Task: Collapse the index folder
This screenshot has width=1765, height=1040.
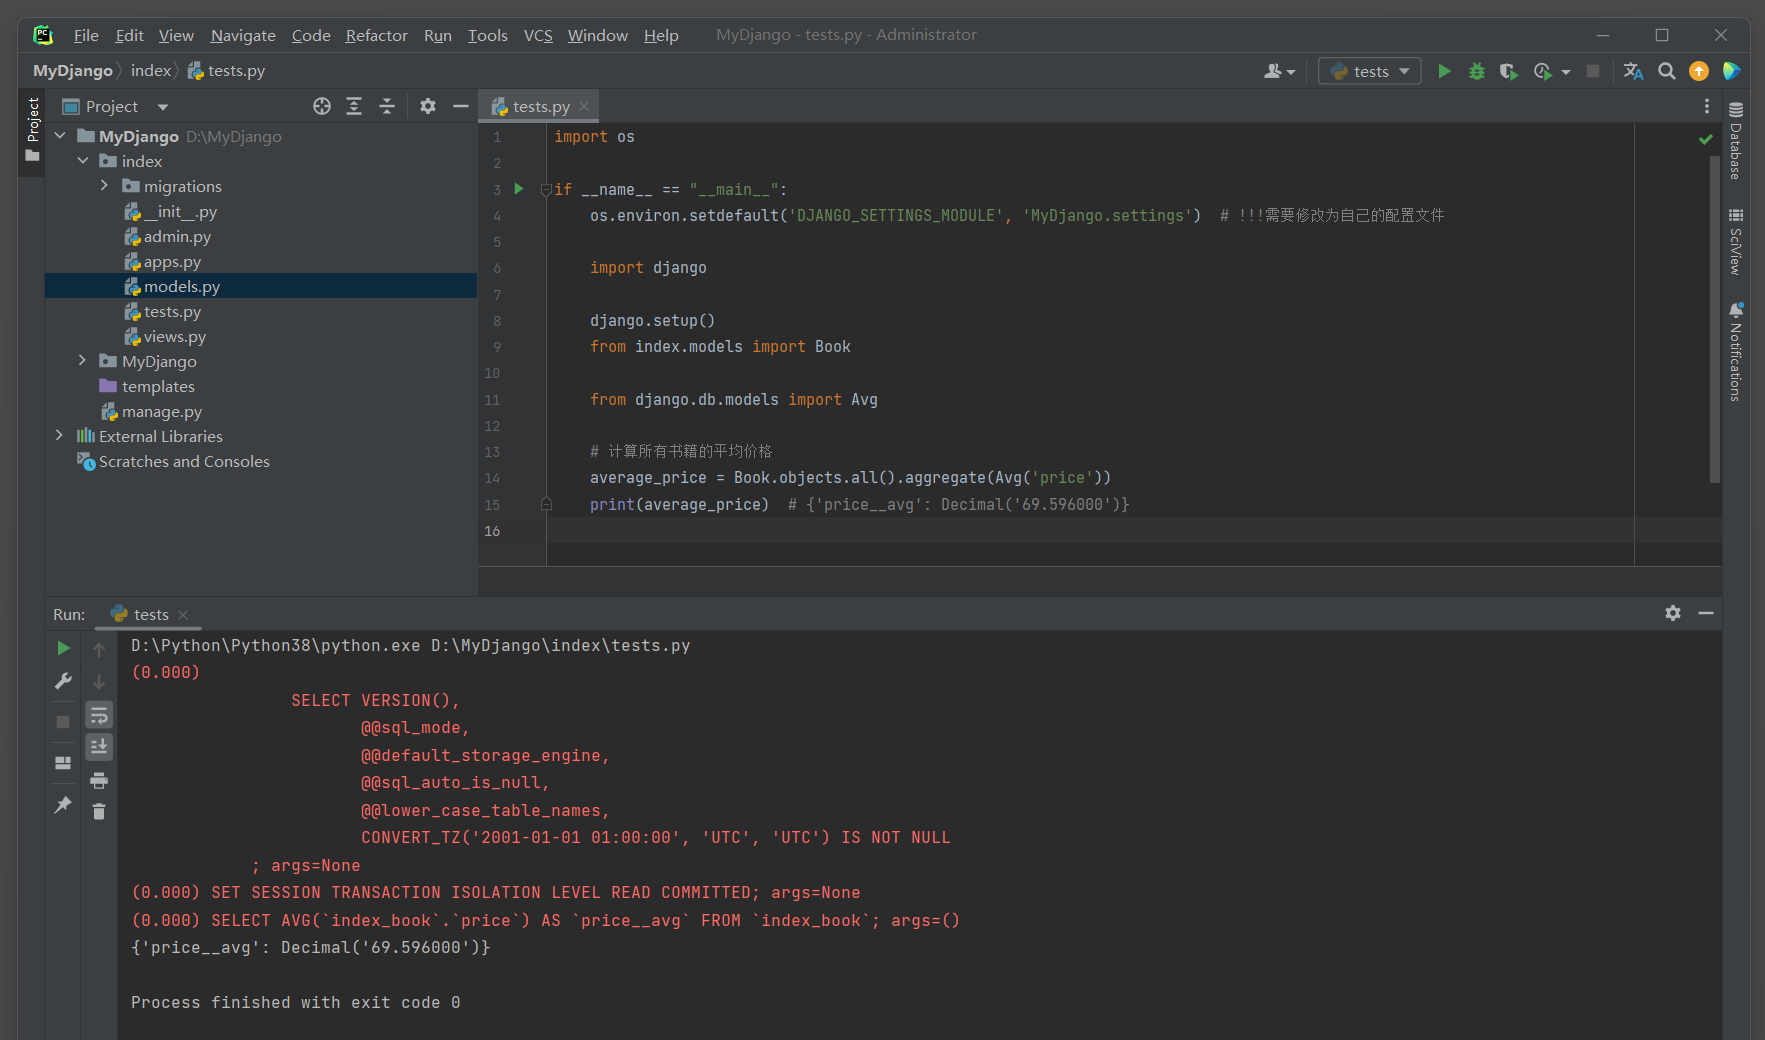Action: 83,160
